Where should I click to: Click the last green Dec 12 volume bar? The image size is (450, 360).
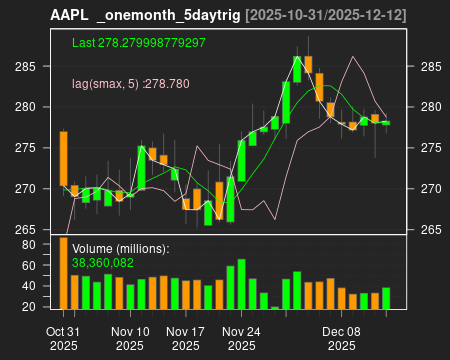point(386,298)
